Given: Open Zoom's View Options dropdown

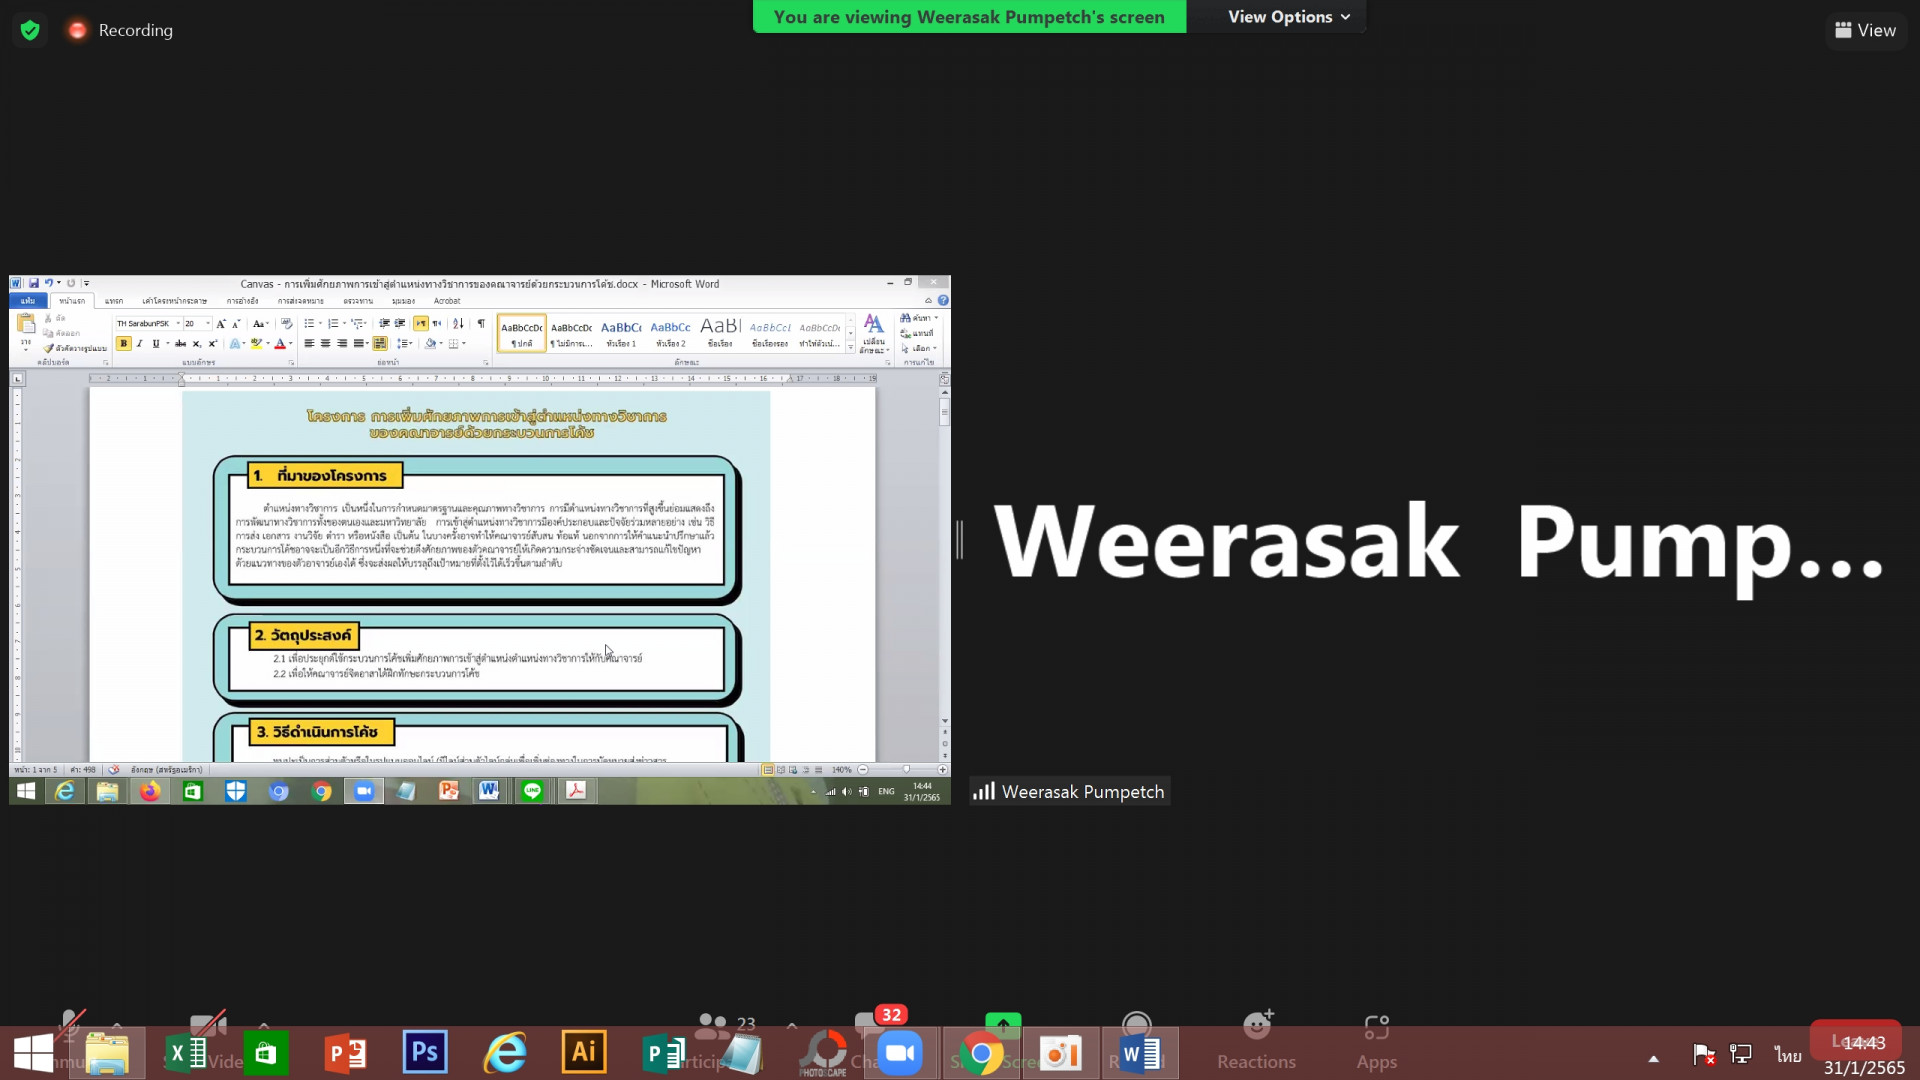Looking at the screenshot, I should 1289,17.
